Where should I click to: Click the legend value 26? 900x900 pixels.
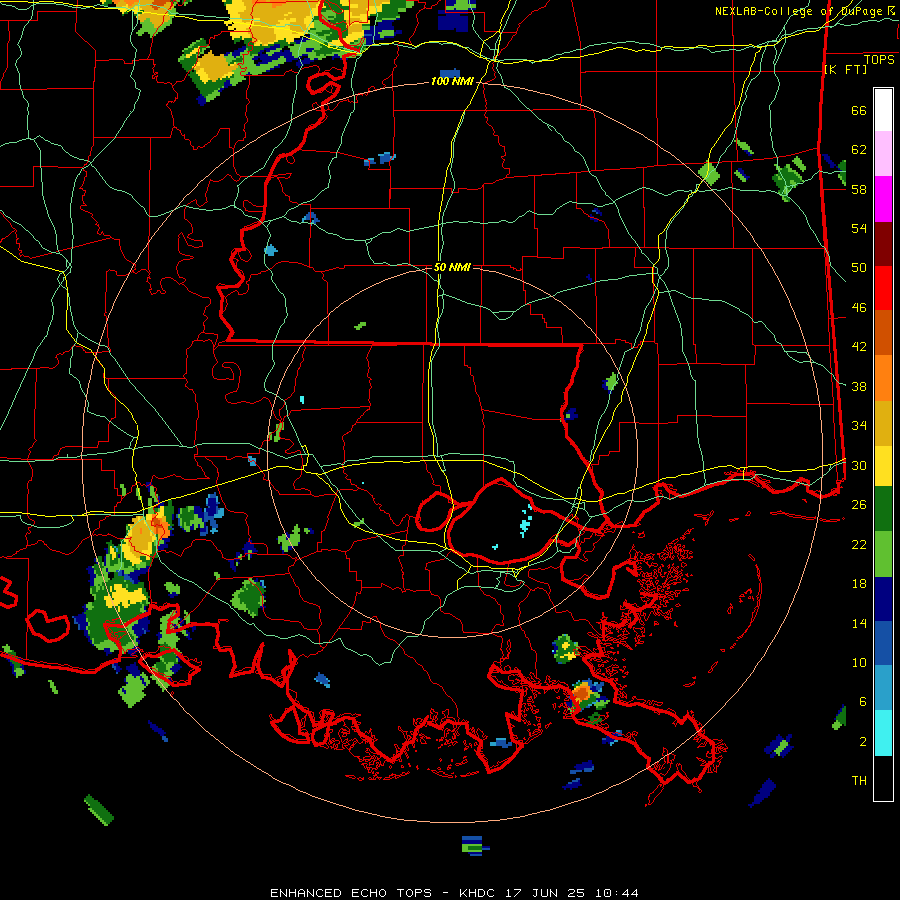point(859,505)
